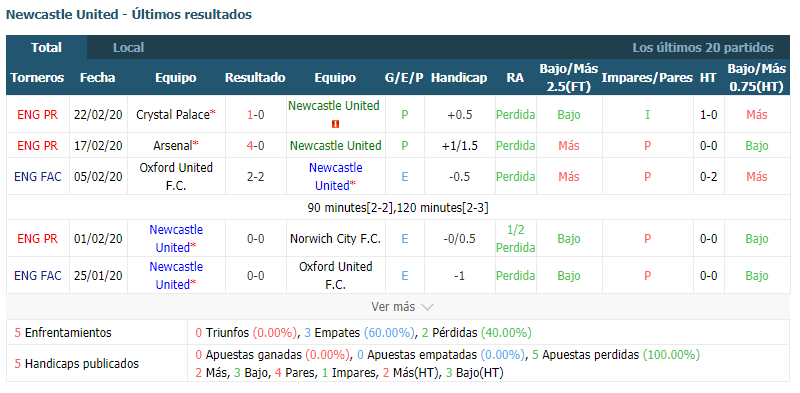Open Los últimos 20 partidos selector
Image resolution: width=800 pixels, height=393 pixels.
(x=703, y=48)
